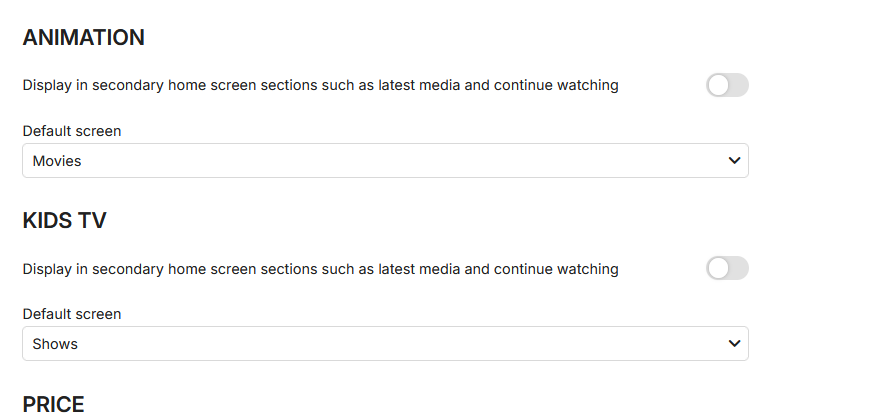Click Kids TV's "Display in secondary home screen" label
This screenshot has height=414, width=890.
click(320, 269)
